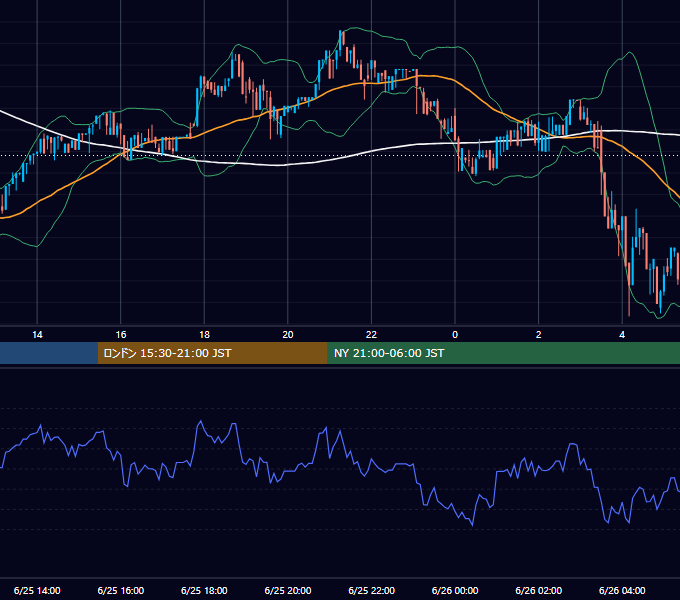Click the 4 hour label on price chart axis
The image size is (680, 600).
[x=622, y=335]
